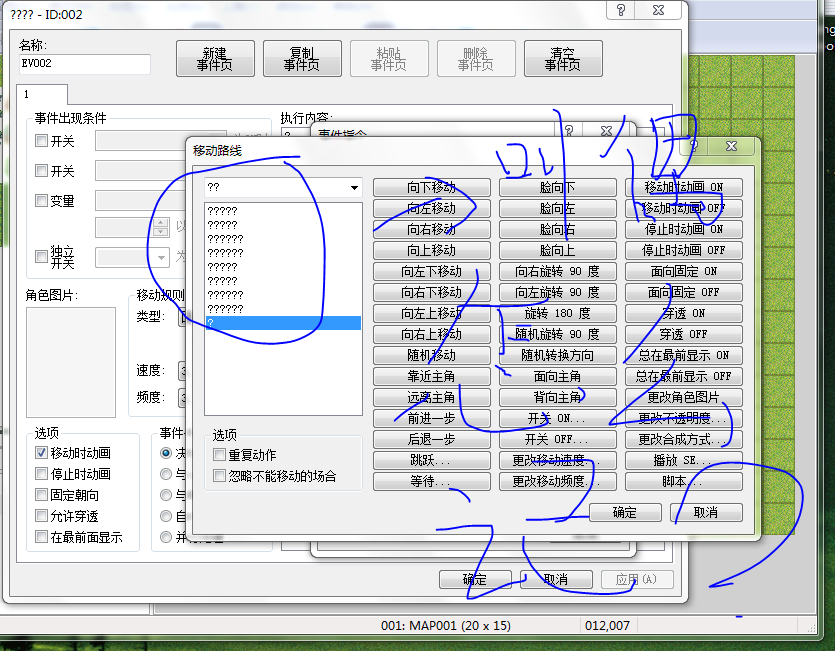The image size is (835, 651).
Task: Click 确定 in the event editor window
Action: pos(475,579)
